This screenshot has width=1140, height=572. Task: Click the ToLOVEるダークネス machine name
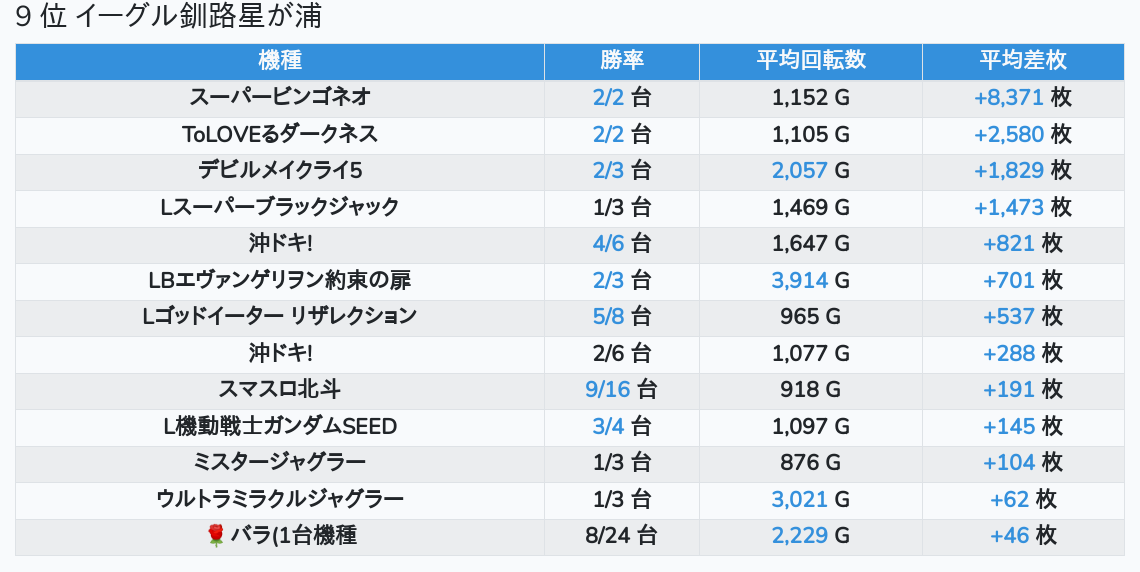tap(280, 134)
